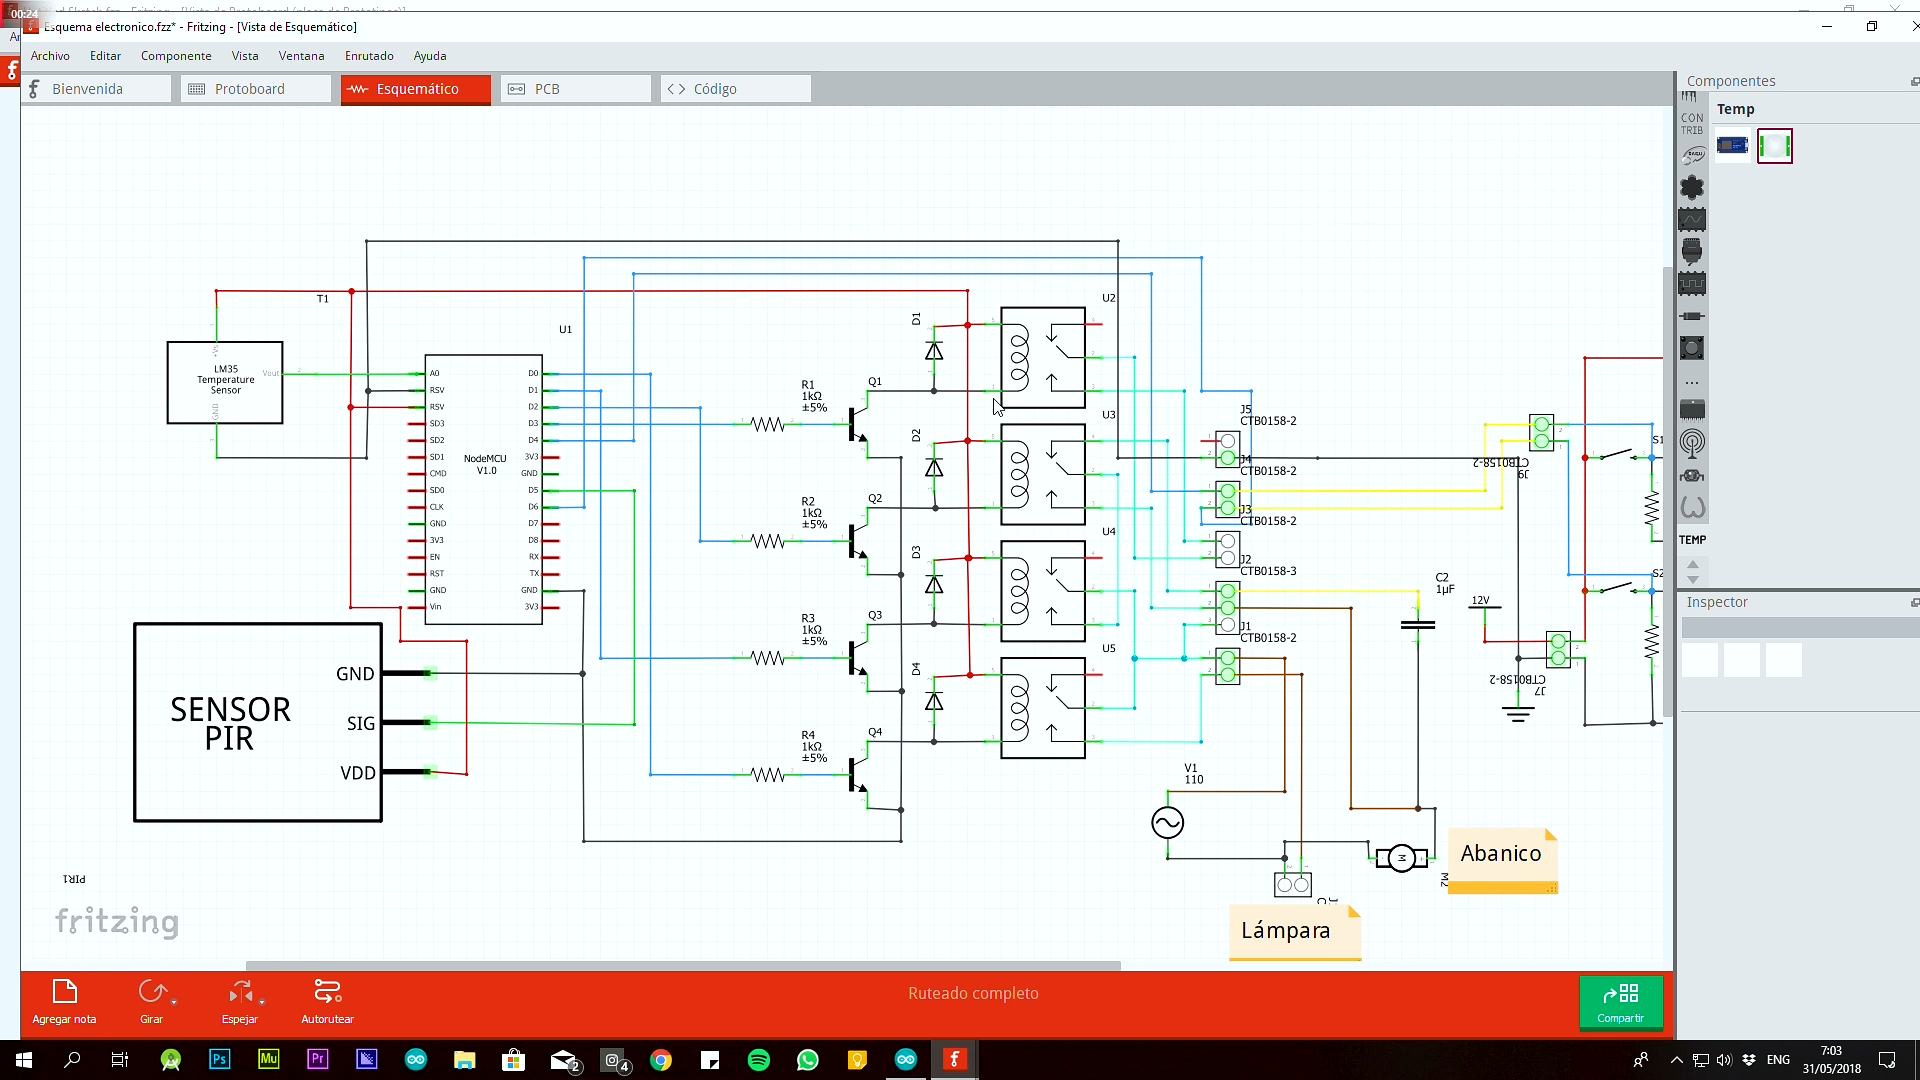
Task: Open the resistor parts bin
Action: [x=1692, y=316]
